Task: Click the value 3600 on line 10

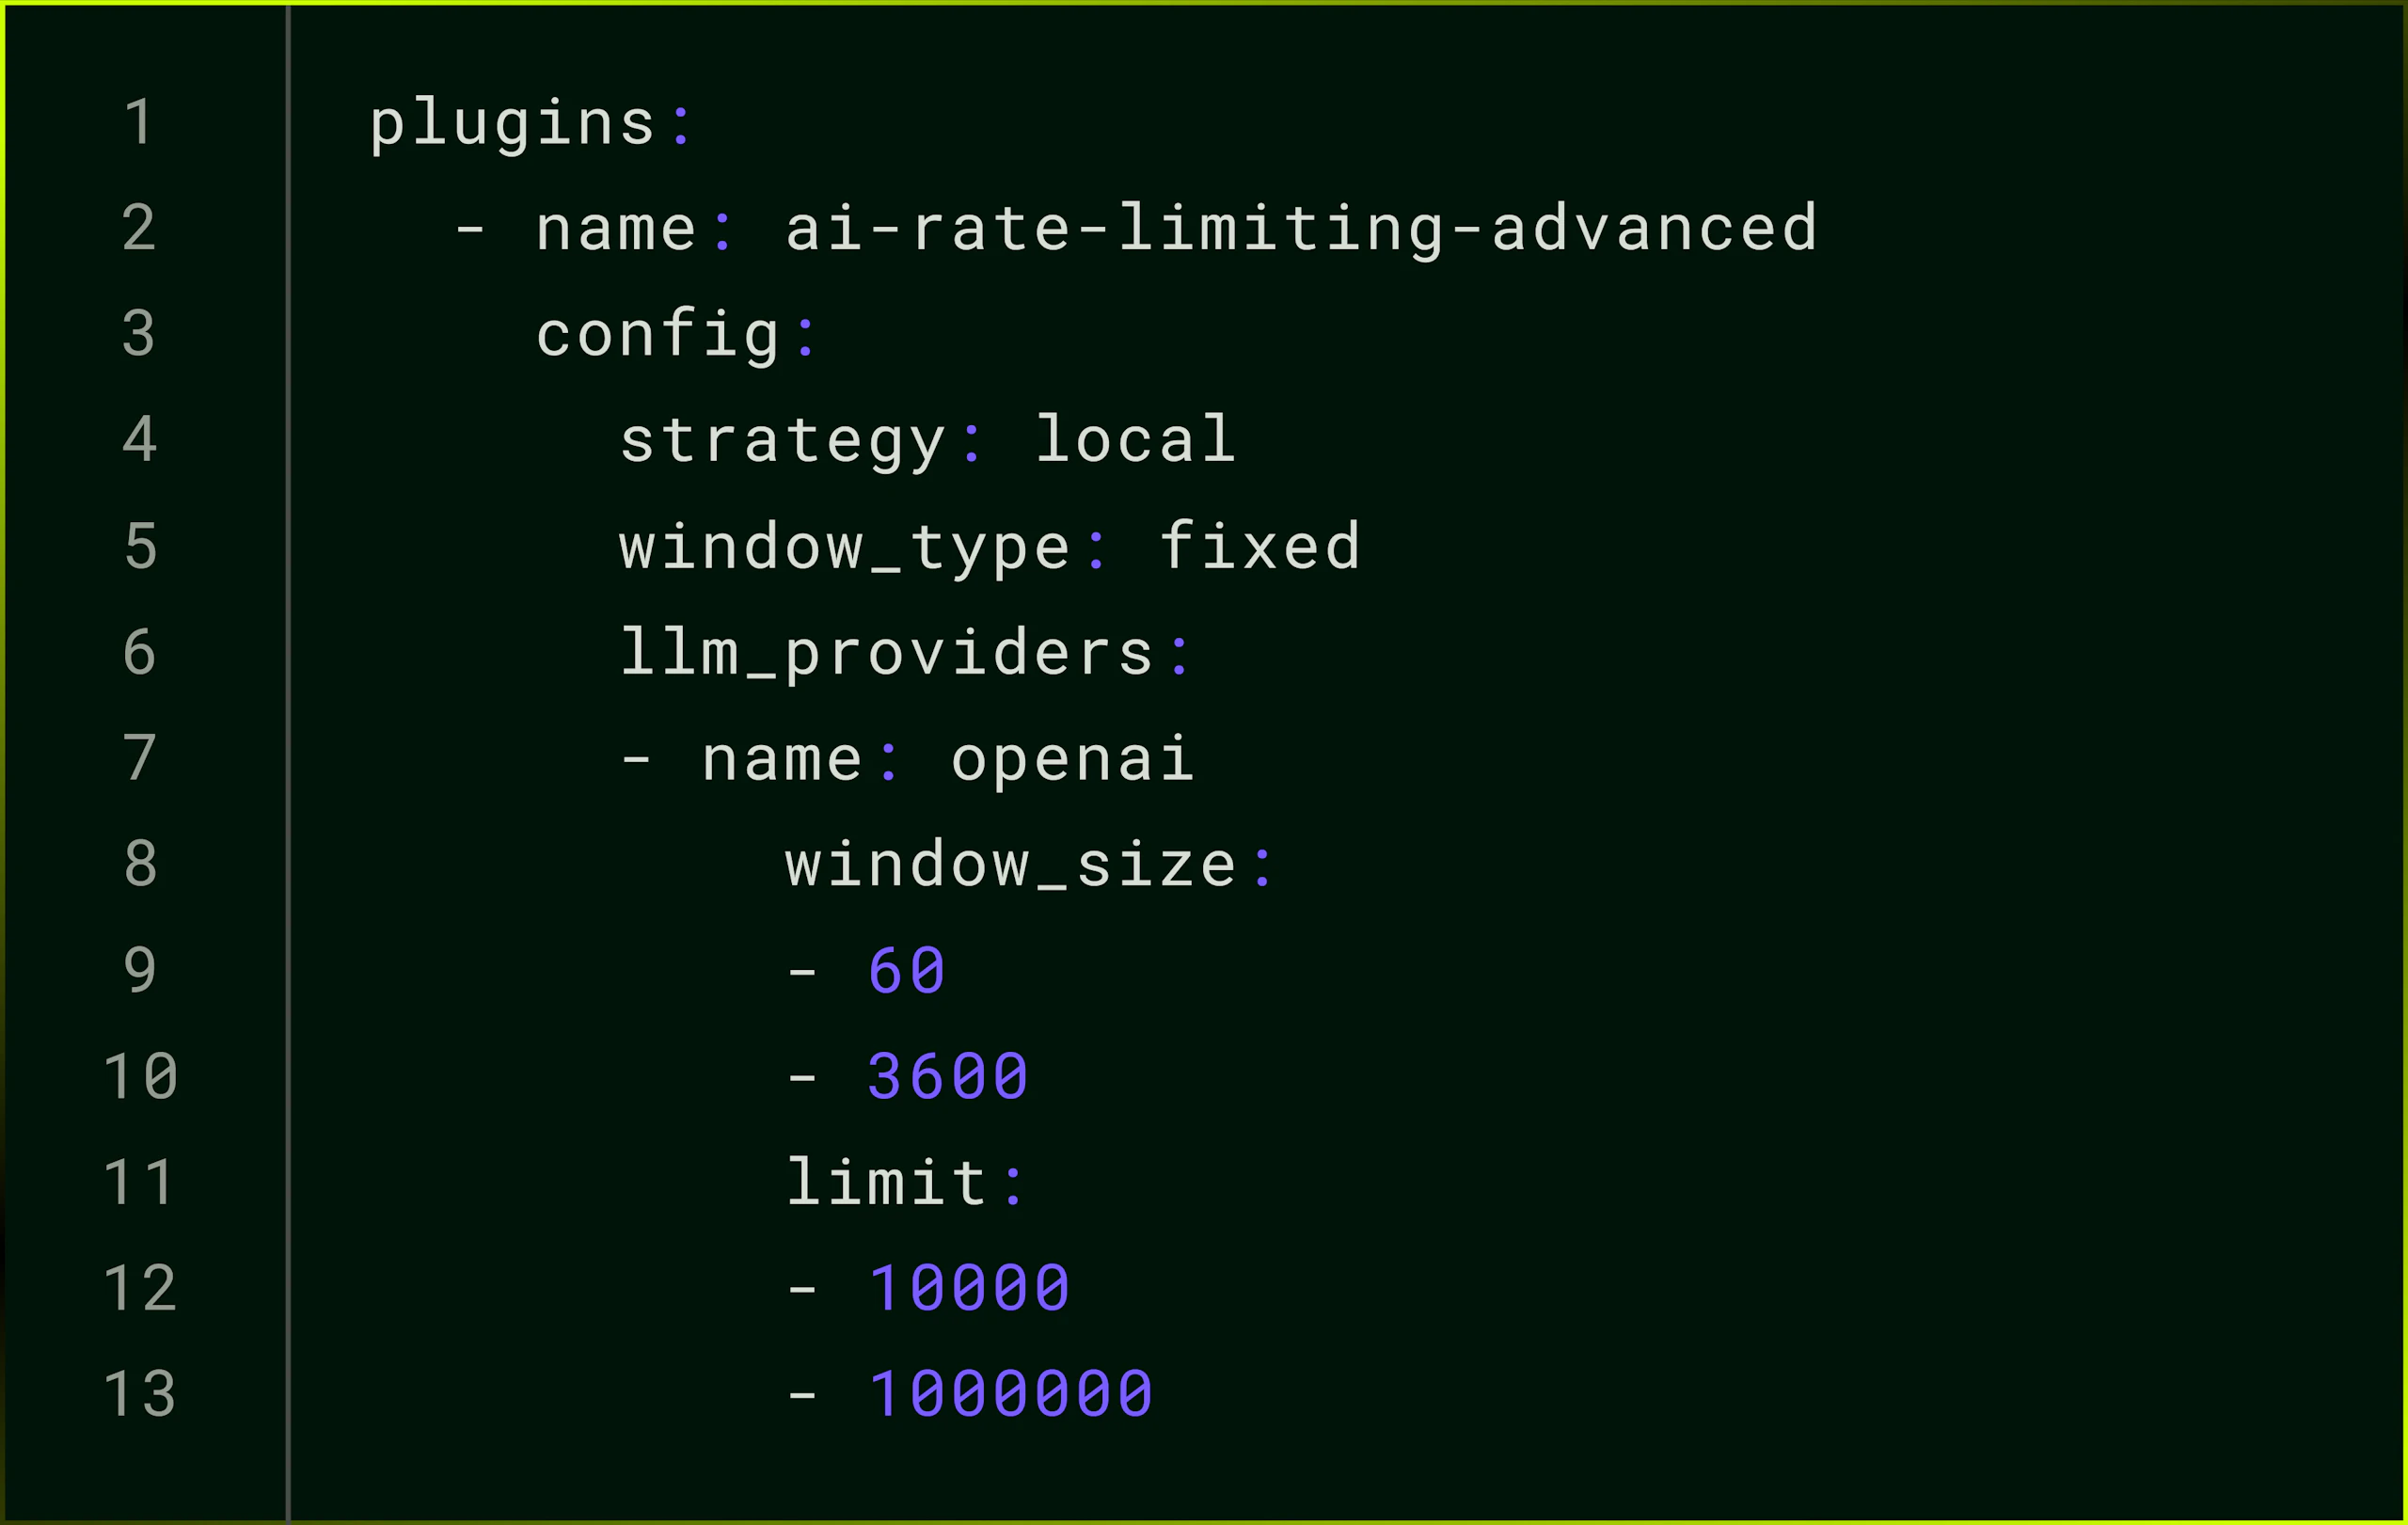Action: tap(948, 1077)
